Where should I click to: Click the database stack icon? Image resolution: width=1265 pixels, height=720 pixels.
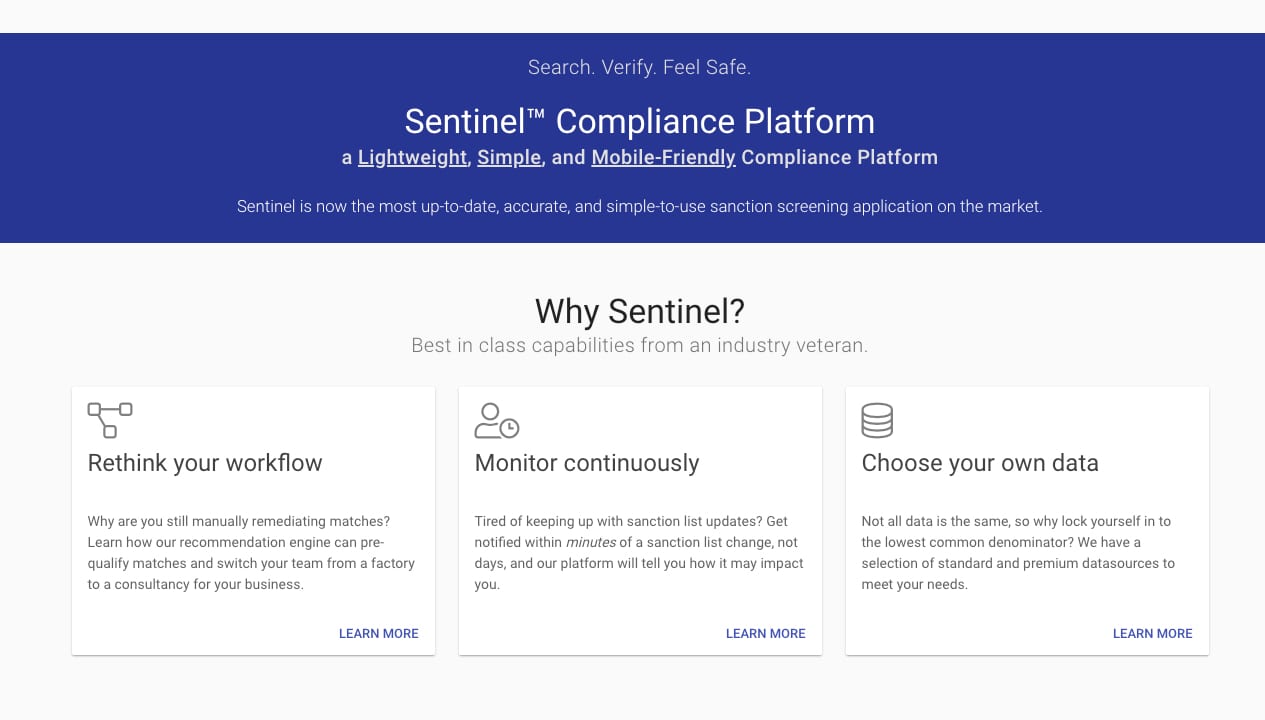877,420
